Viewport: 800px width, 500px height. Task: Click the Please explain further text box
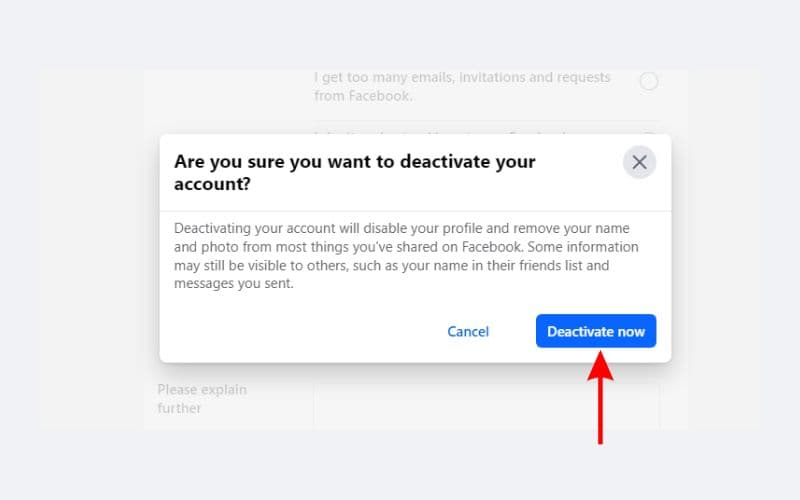click(486, 408)
